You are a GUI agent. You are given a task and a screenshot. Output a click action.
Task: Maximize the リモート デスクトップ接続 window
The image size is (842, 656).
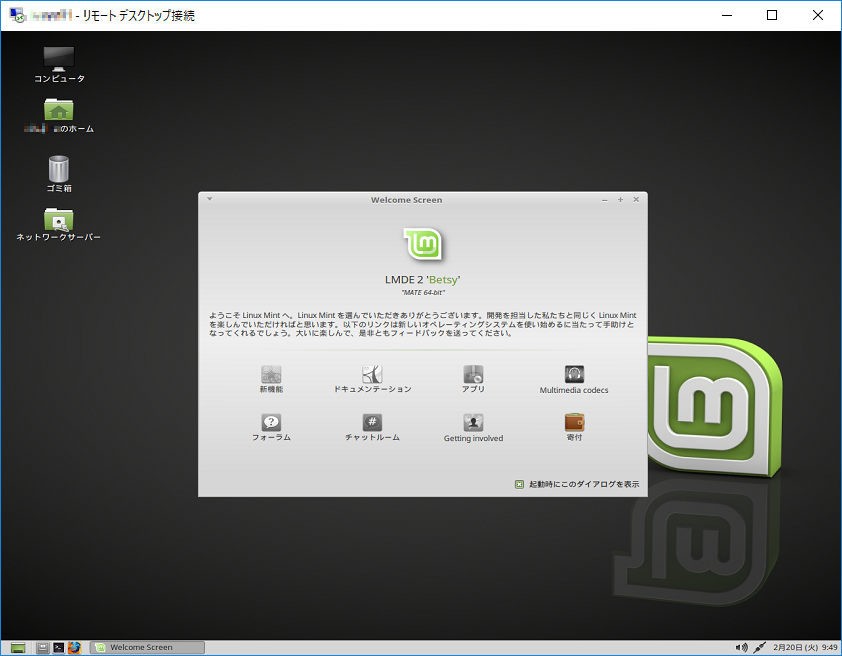[772, 15]
